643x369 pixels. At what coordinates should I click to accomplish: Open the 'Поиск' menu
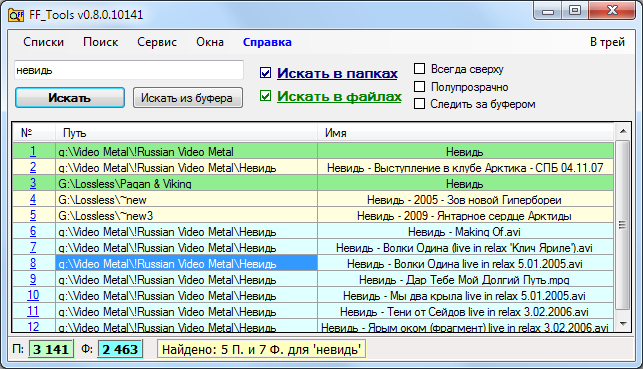click(x=100, y=42)
